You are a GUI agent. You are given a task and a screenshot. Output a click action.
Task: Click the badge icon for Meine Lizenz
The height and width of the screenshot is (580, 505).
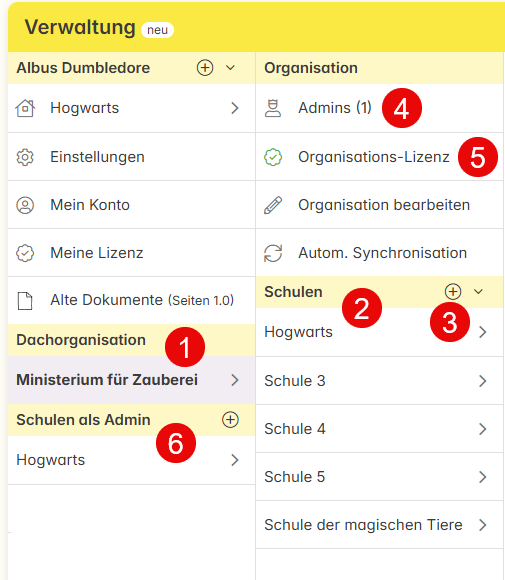25,253
